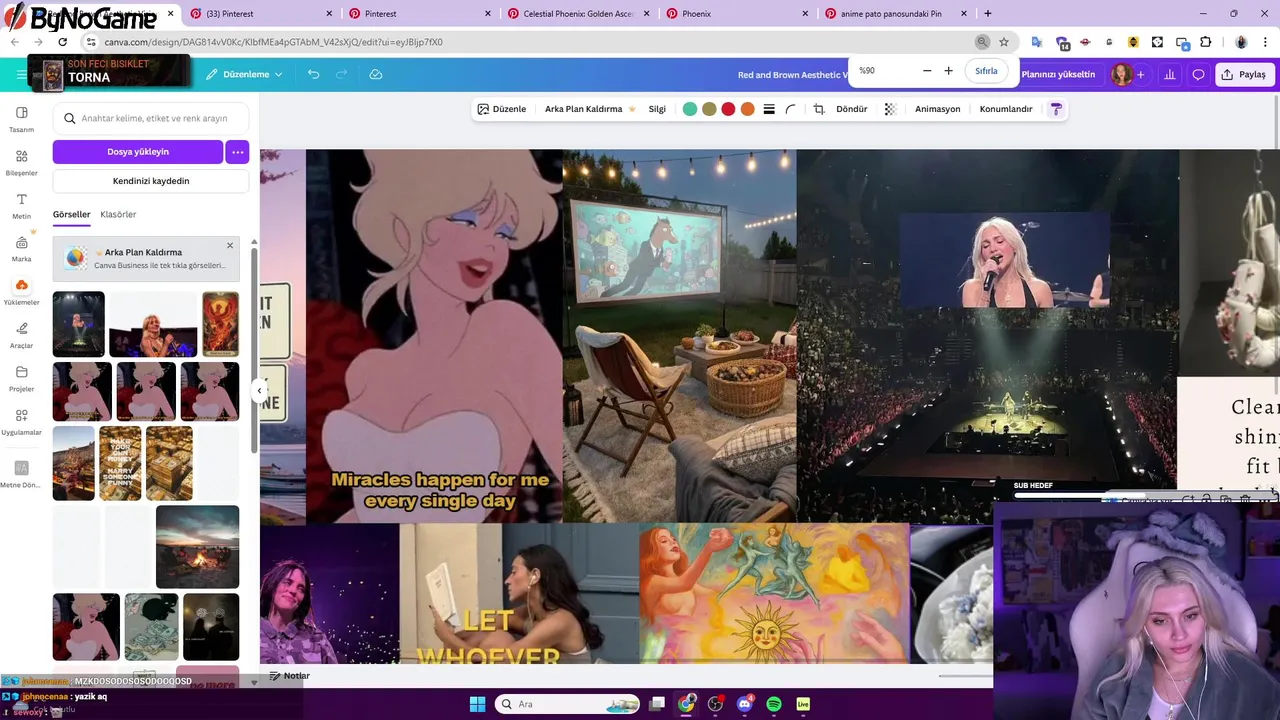Click the Planınızı yükseltin button
This screenshot has height=720, width=1280.
tap(1058, 74)
